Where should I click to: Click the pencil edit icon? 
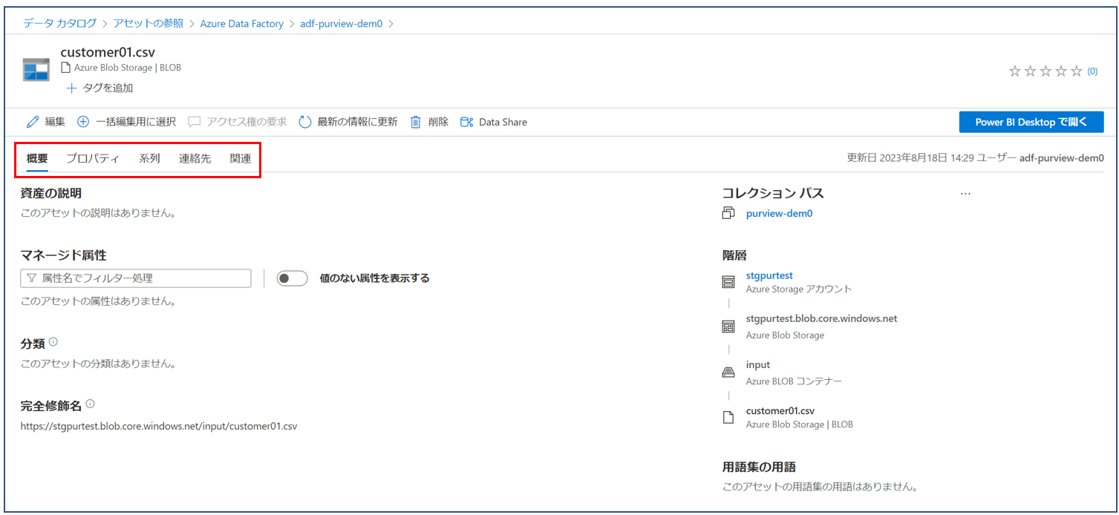32,122
